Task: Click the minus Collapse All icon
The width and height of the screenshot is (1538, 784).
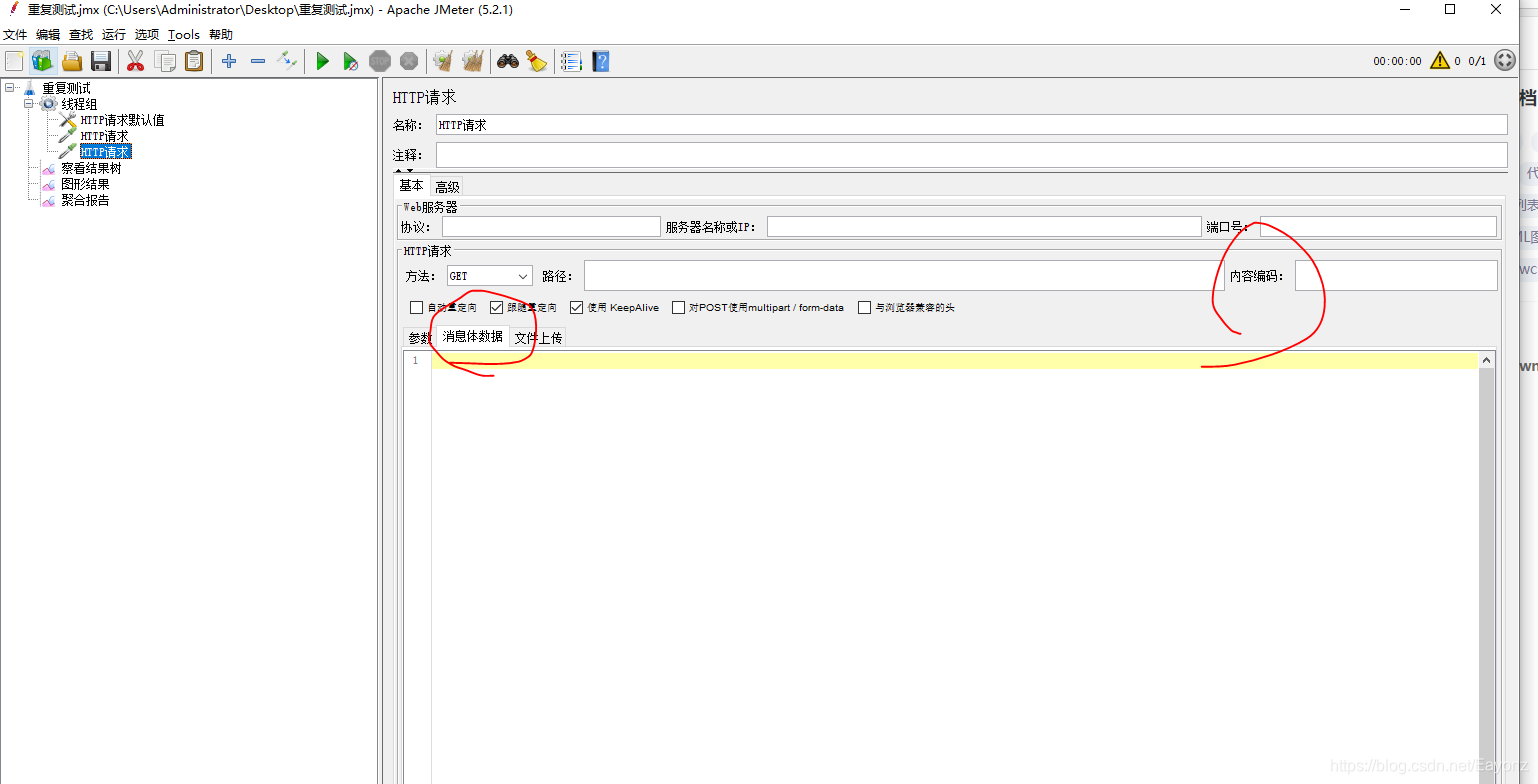Action: click(258, 61)
